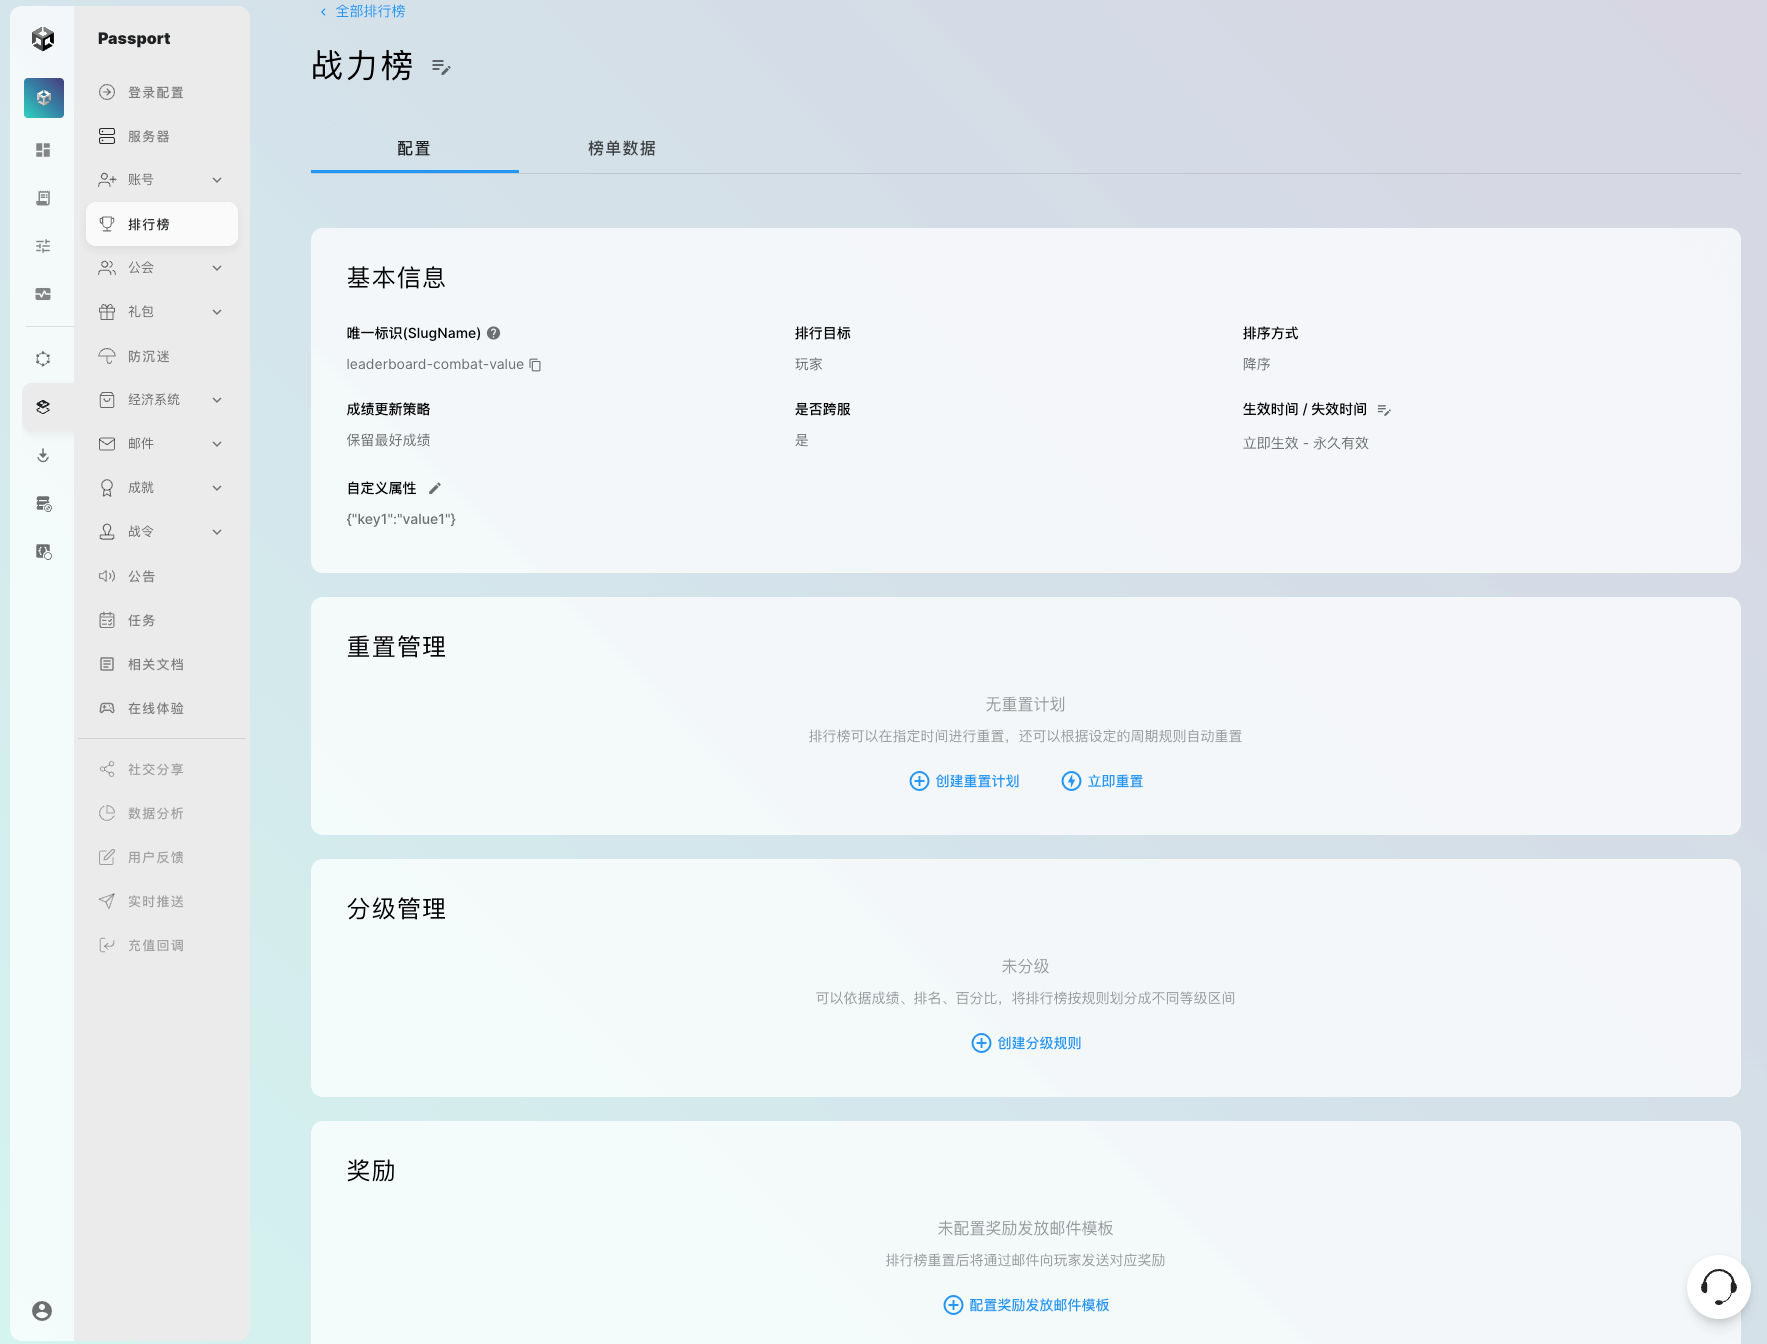Image resolution: width=1767 pixels, height=1344 pixels.
Task: Click the edit icon beside the 战力榜 title
Action: [x=441, y=67]
